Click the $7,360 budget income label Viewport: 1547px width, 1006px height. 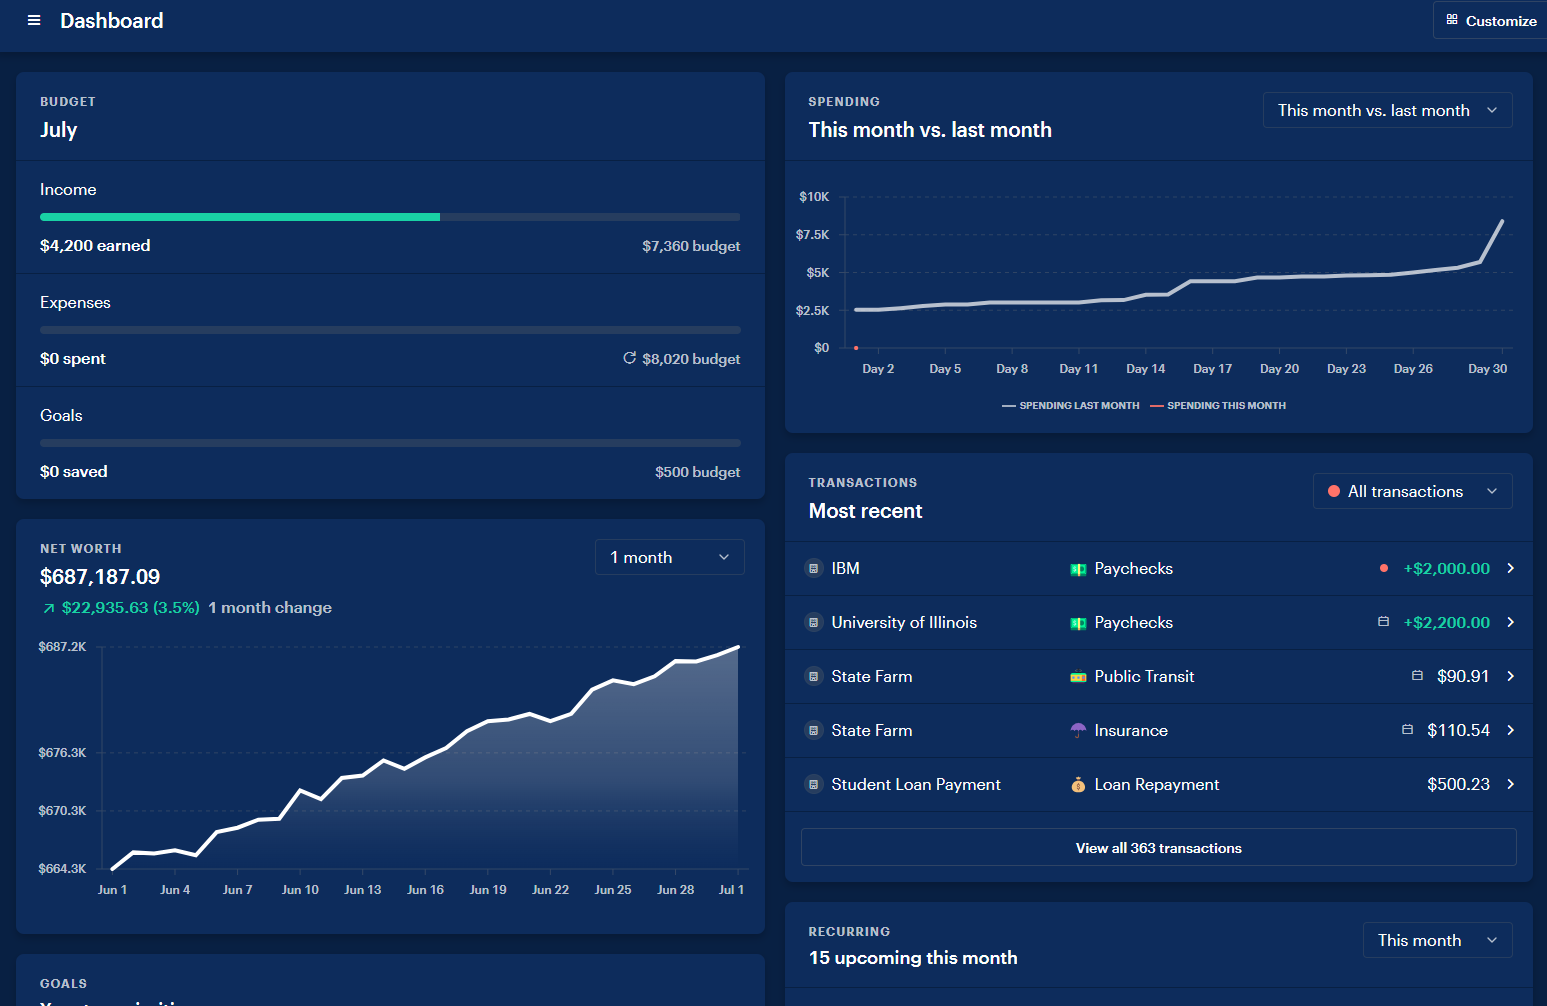(x=691, y=246)
